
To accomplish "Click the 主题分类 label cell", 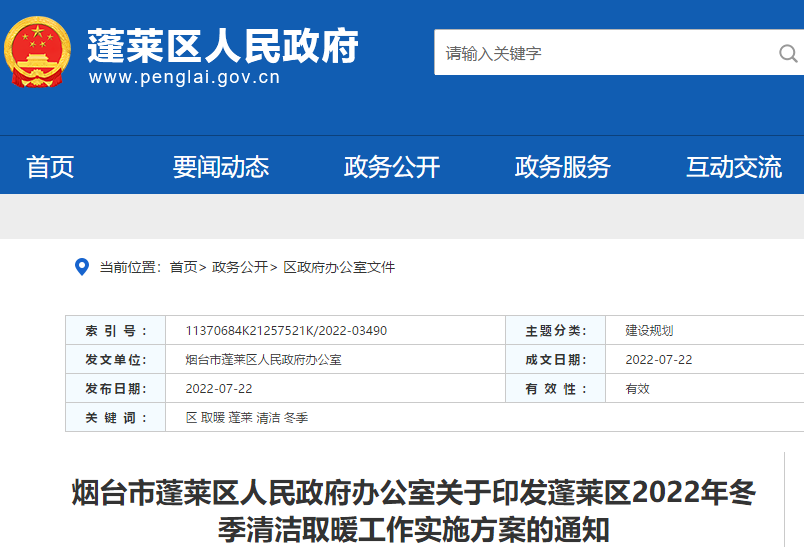I will [556, 331].
